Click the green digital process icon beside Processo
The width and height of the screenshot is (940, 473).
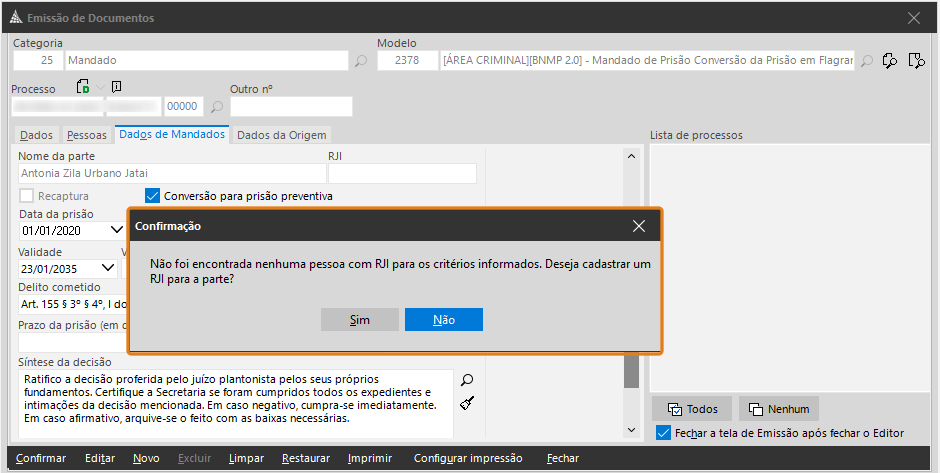[84, 88]
